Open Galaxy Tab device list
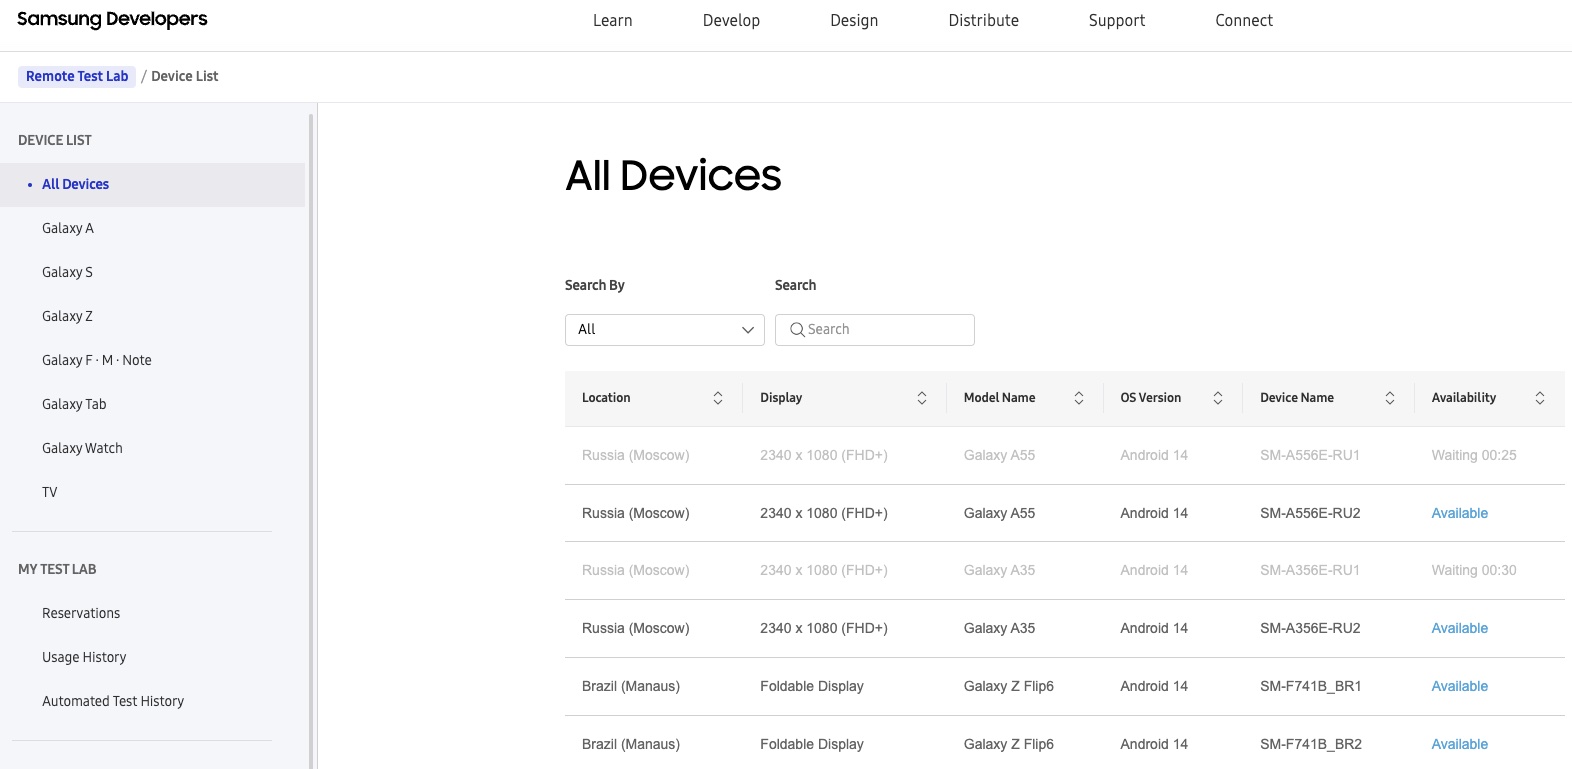This screenshot has width=1572, height=769. (74, 405)
